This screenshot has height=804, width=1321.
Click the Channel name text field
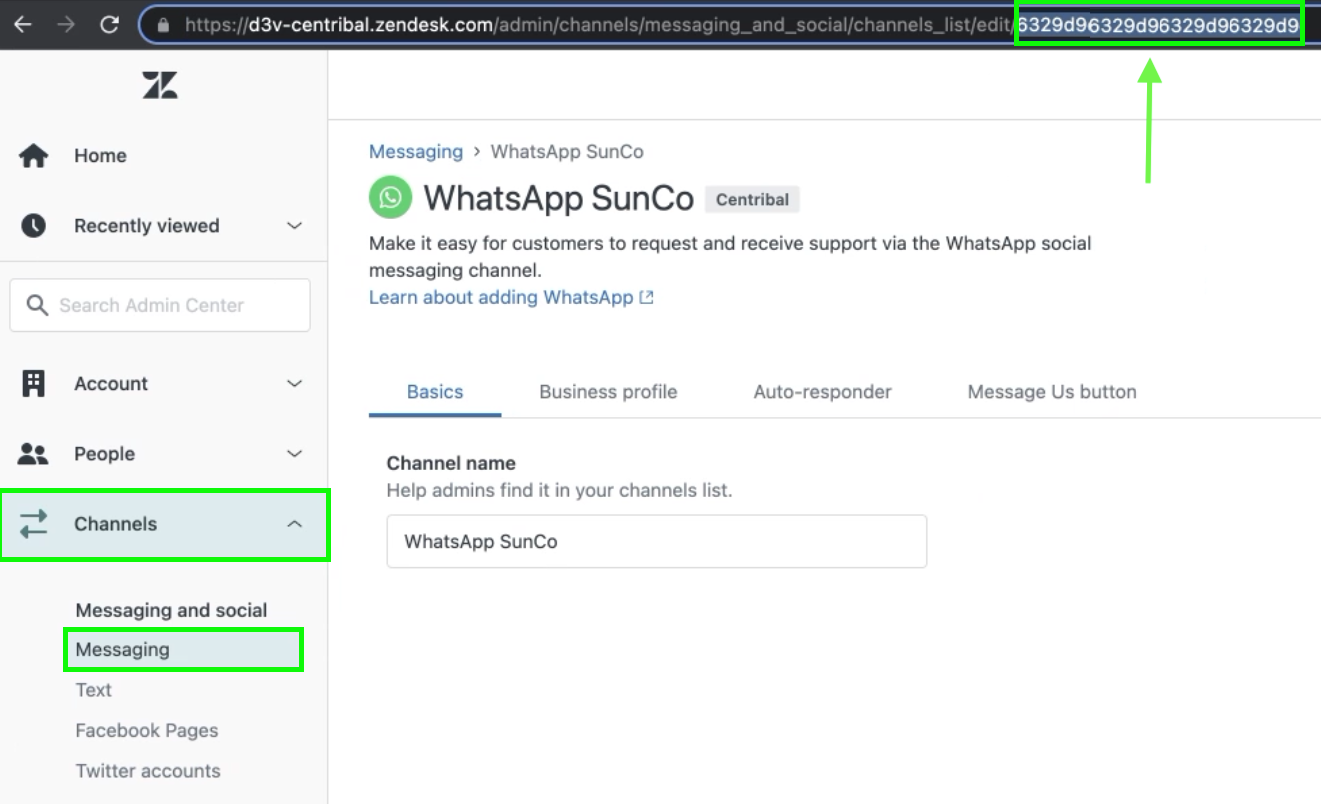pyautogui.click(x=656, y=542)
